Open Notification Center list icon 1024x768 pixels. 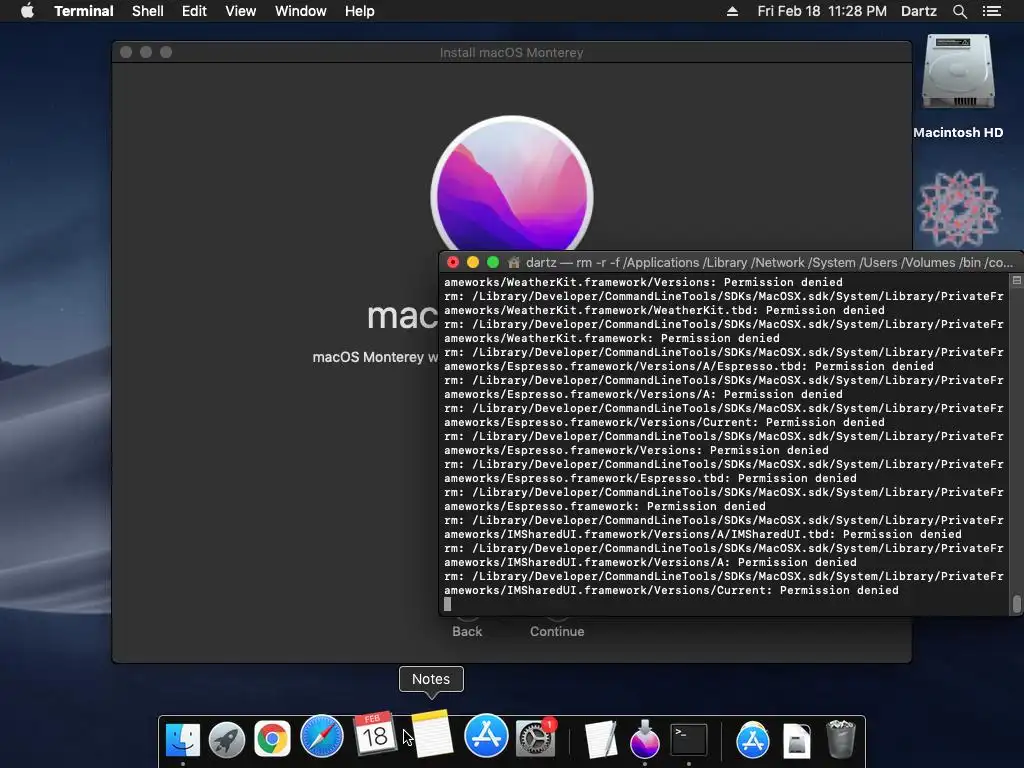[x=991, y=11]
